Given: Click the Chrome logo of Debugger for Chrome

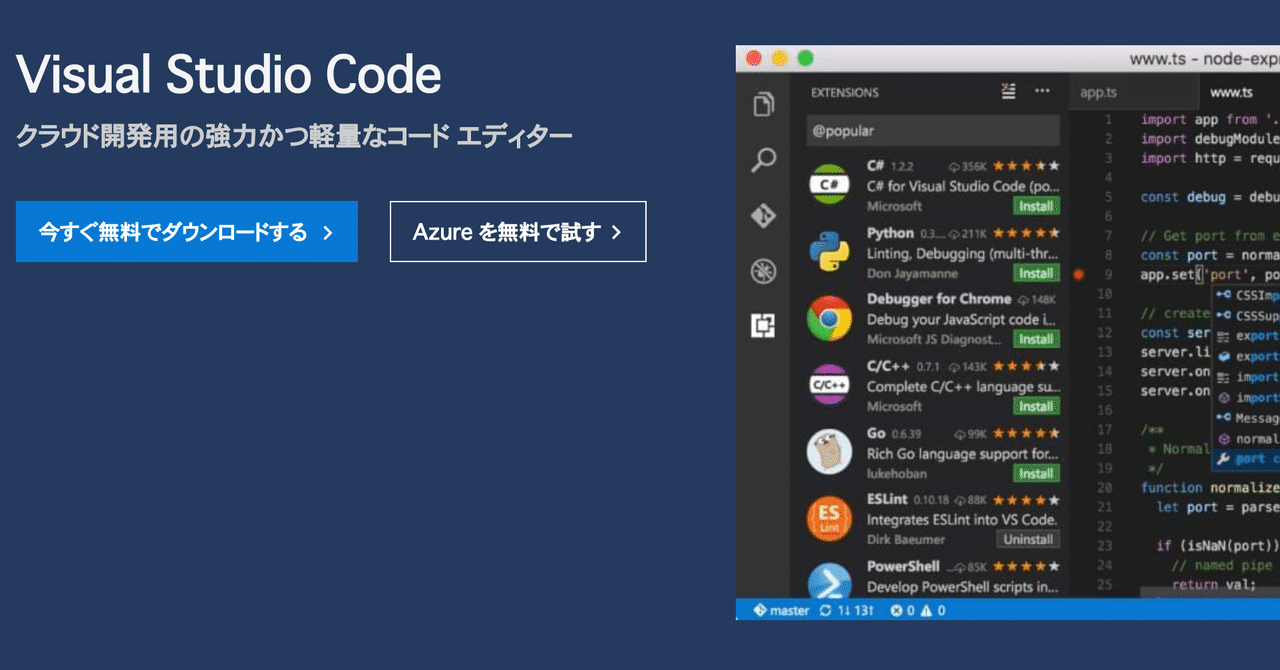Looking at the screenshot, I should (829, 318).
